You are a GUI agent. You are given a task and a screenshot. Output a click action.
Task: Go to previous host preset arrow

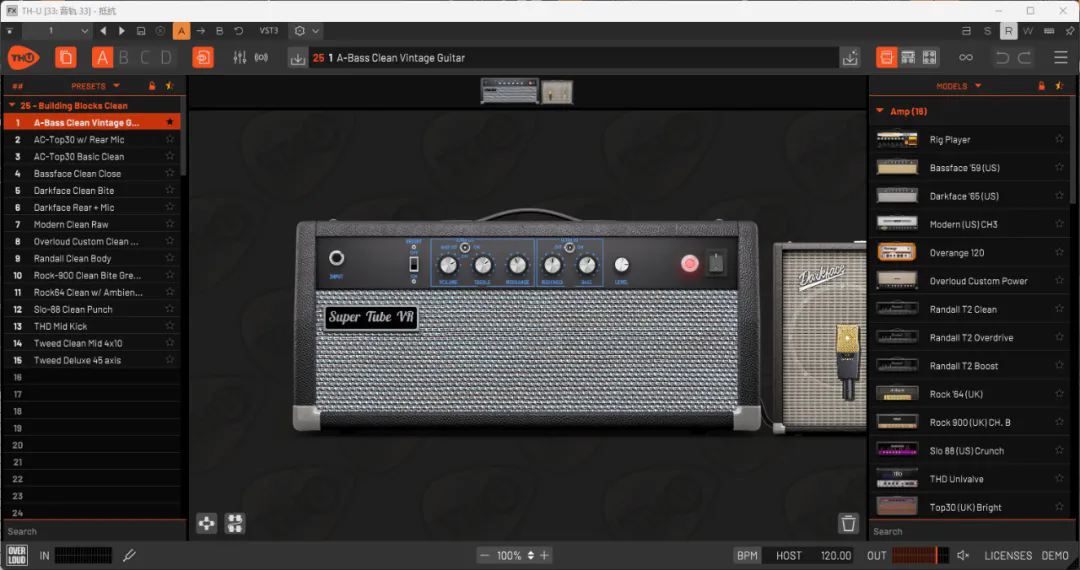103,31
